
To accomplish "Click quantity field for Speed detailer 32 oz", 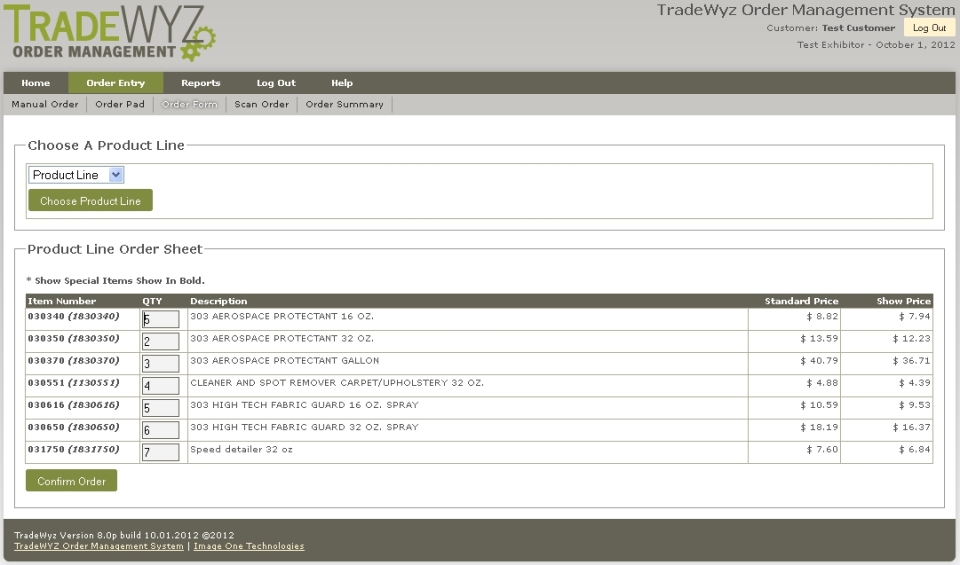I will coord(160,452).
